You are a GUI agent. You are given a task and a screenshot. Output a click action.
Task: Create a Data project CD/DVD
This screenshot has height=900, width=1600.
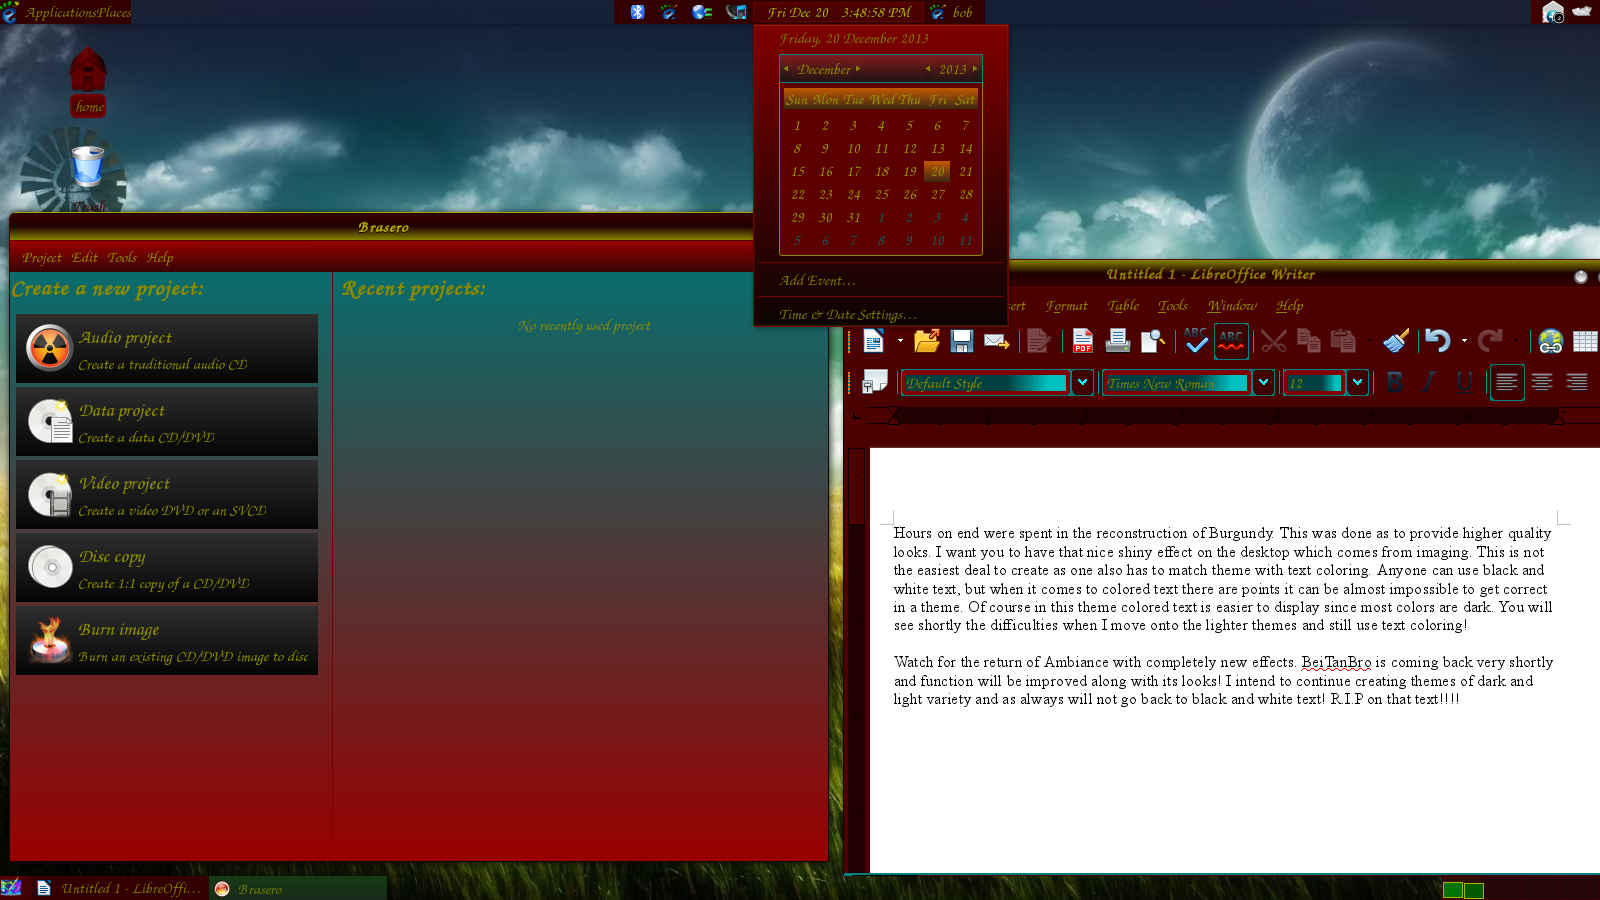[167, 422]
